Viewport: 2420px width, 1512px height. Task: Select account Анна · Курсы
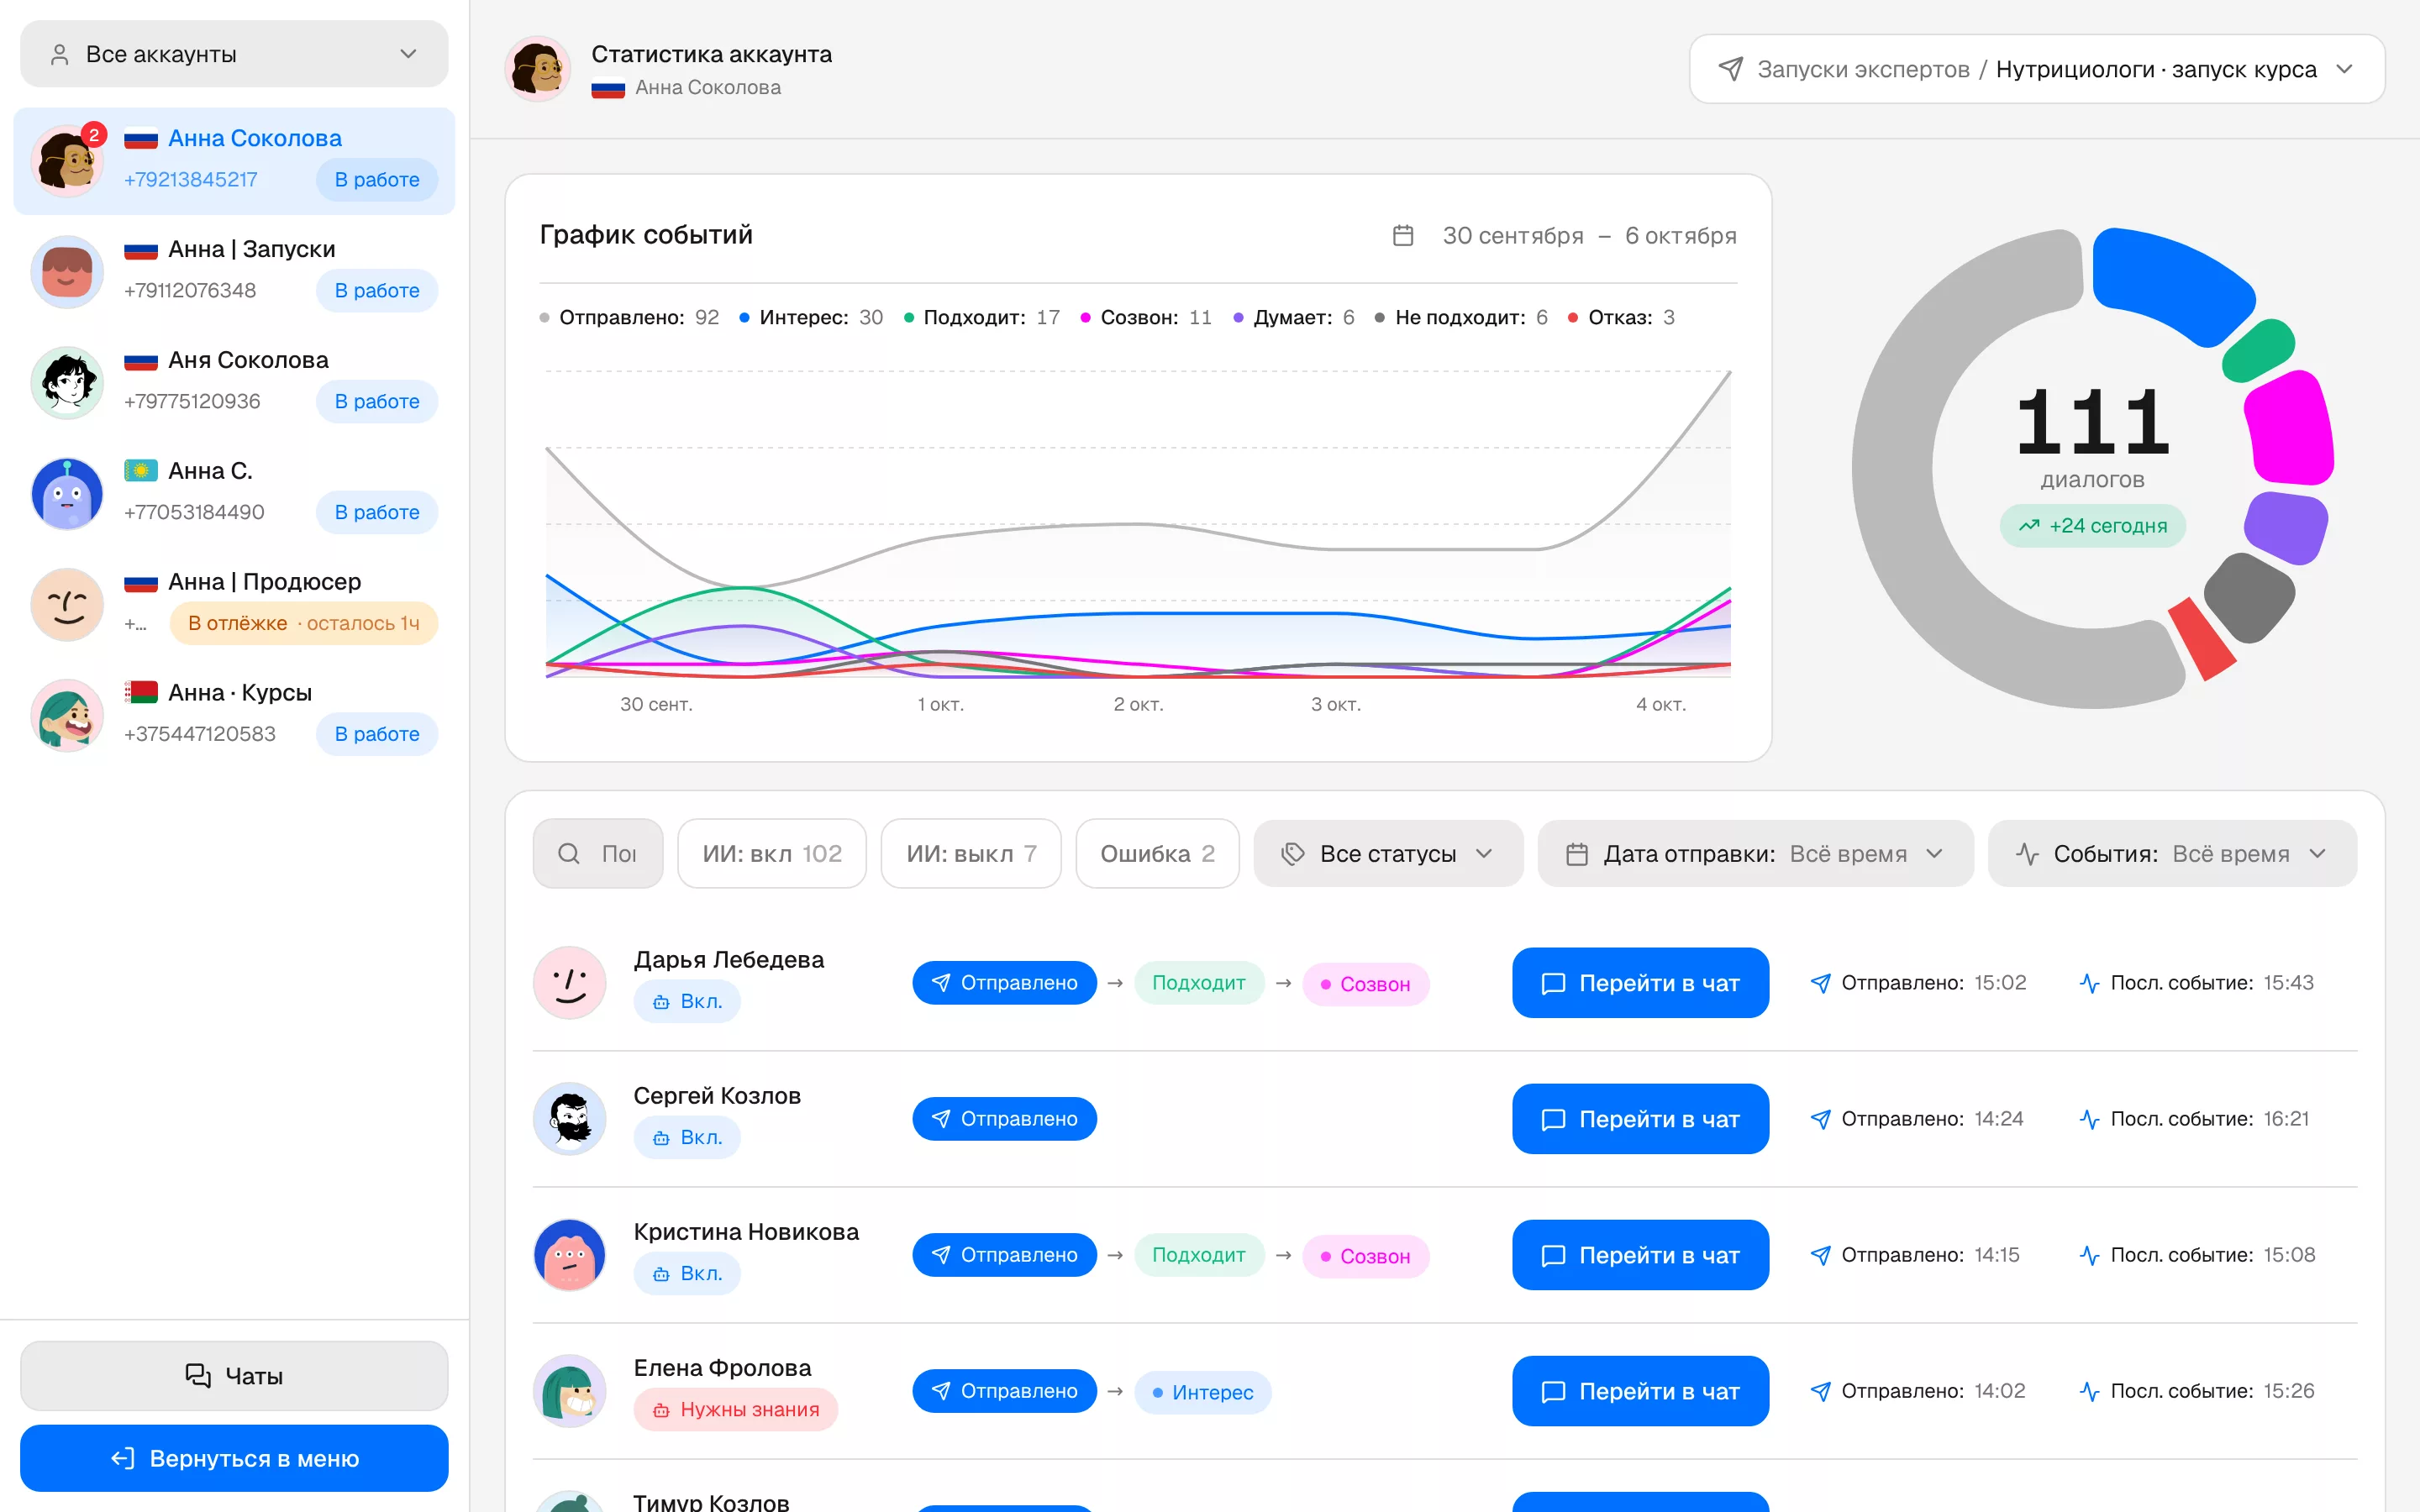point(234,714)
